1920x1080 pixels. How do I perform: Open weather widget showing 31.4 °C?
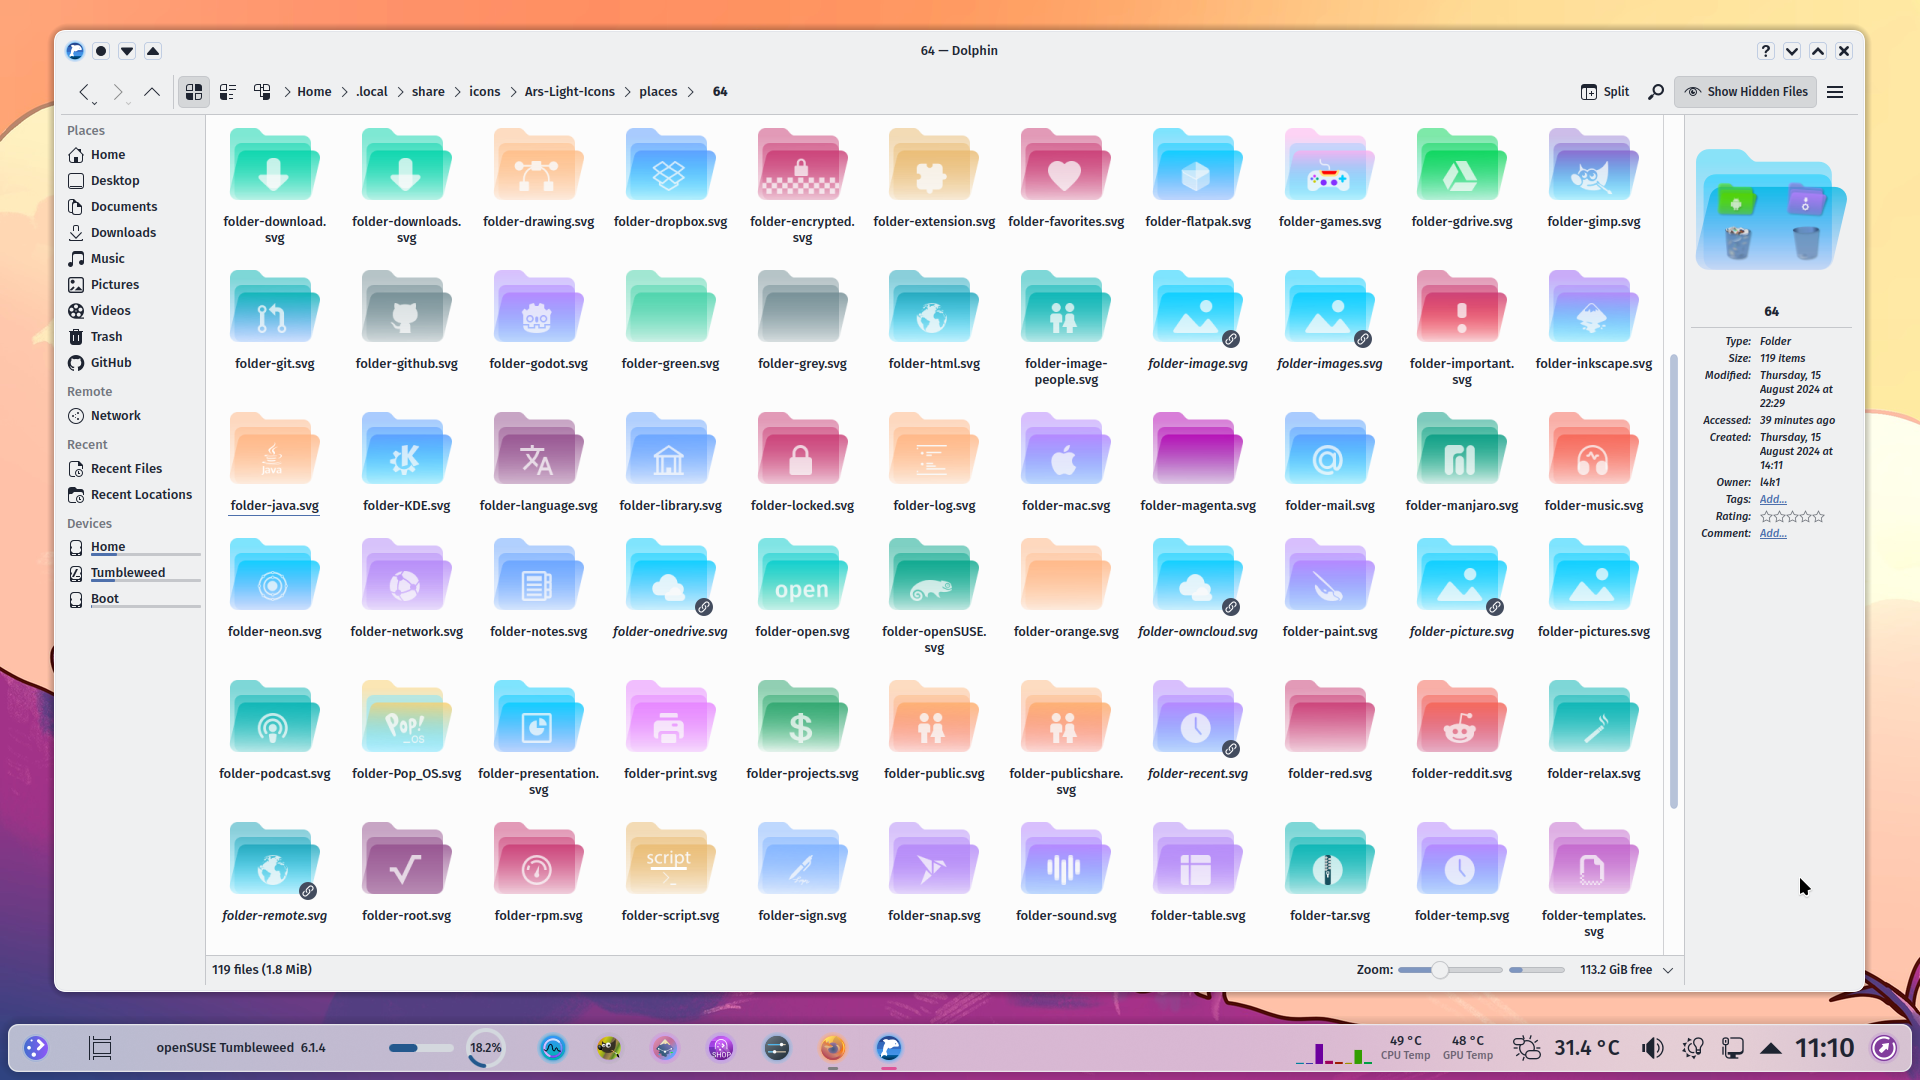(1566, 1048)
